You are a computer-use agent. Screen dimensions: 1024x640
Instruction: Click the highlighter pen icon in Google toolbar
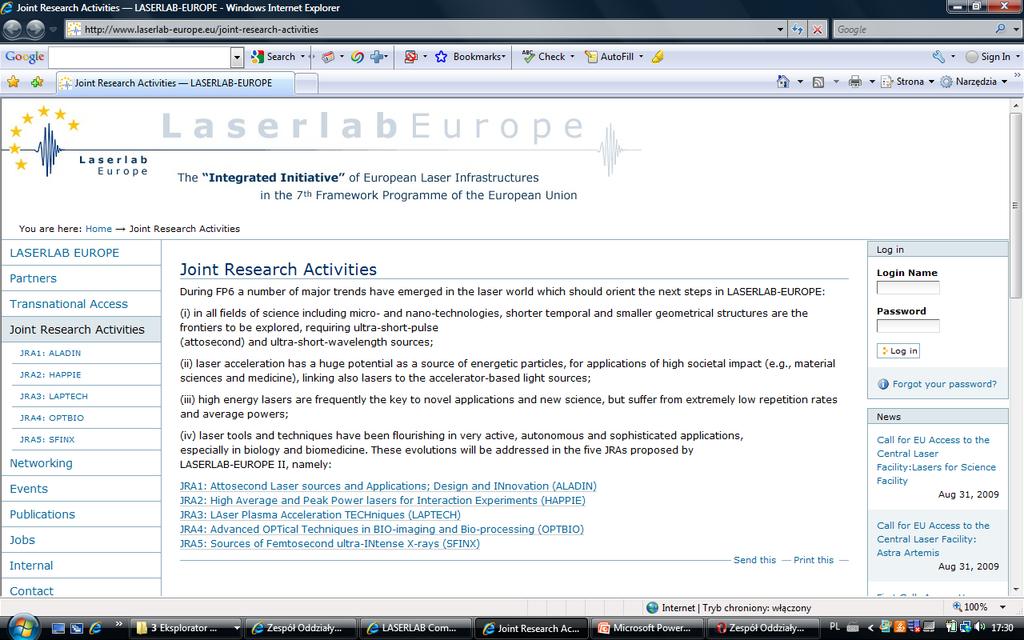(x=658, y=57)
